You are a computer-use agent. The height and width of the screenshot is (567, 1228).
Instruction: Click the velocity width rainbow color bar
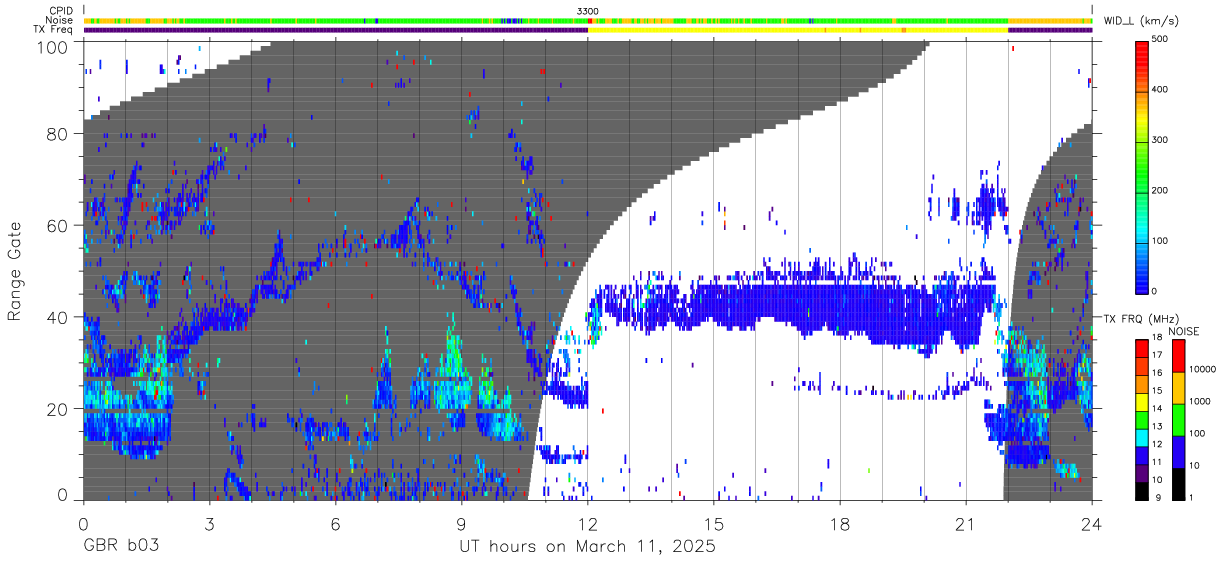click(x=1143, y=166)
